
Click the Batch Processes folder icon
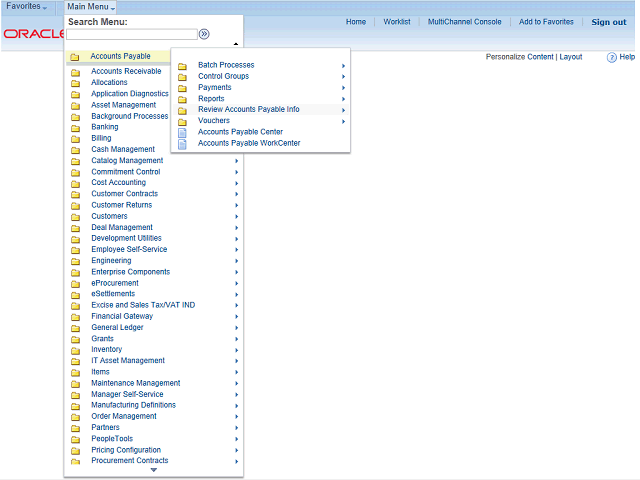tap(182, 66)
